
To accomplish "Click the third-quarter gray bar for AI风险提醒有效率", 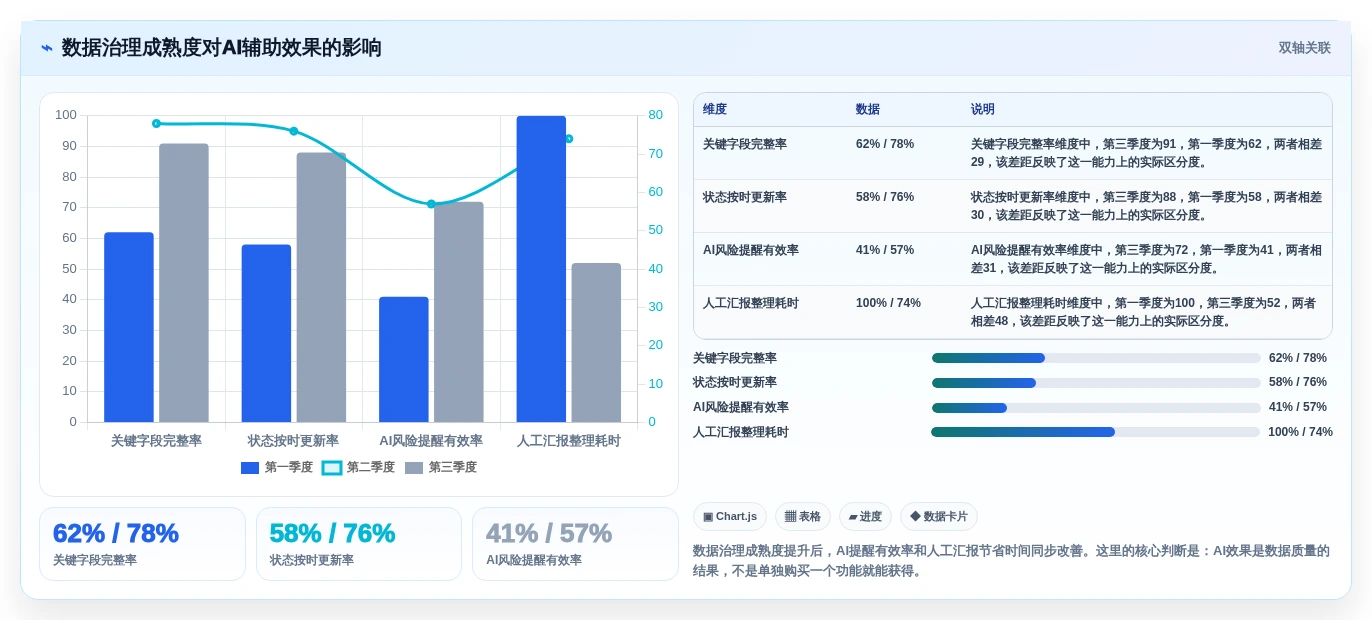I will (459, 312).
